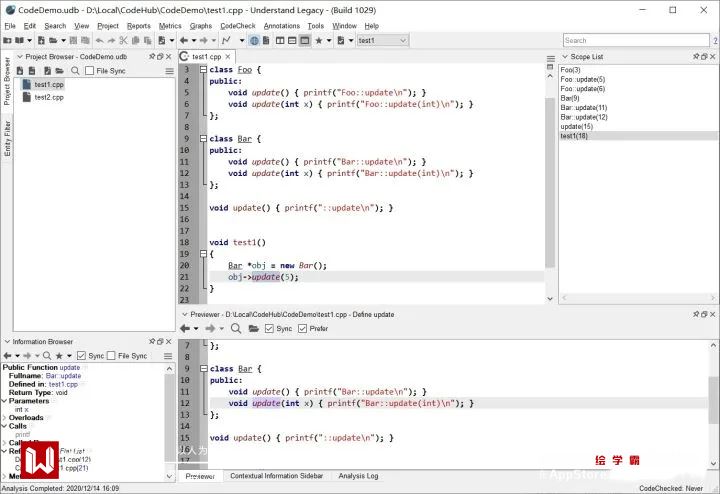Collapse class Bar fold in Previewer

point(203,368)
